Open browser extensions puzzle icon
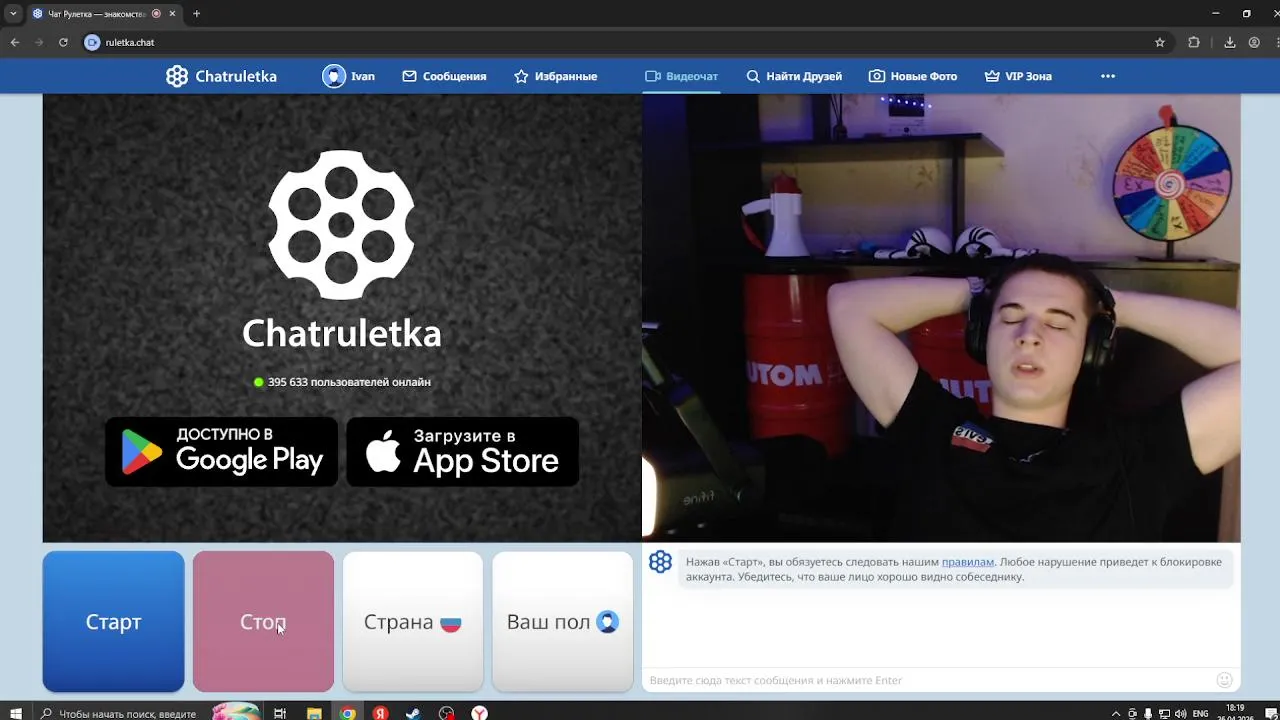Screen dimensions: 1280x720 coord(1193,42)
